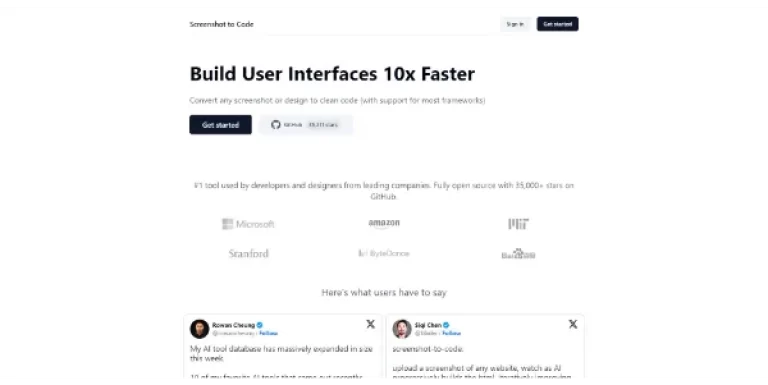Click the X icon on Siqi Chen's tweet

(573, 324)
